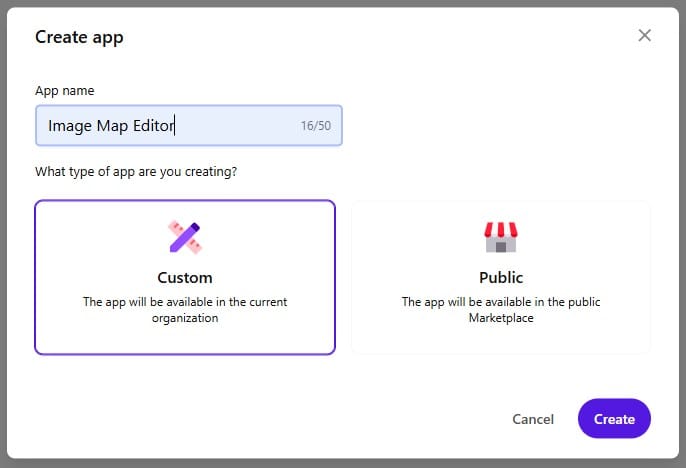Cancel the app creation
The image size is (686, 468).
[x=533, y=419]
